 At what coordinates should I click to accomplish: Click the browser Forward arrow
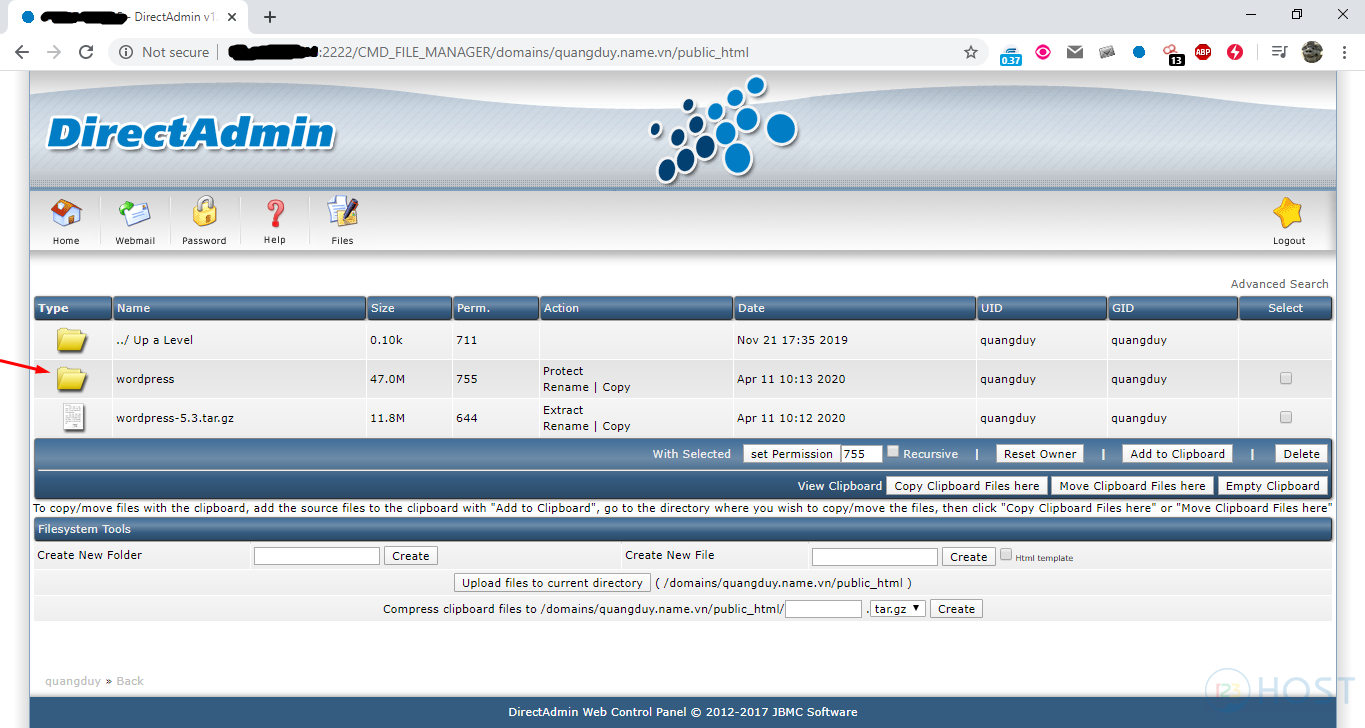tap(54, 52)
